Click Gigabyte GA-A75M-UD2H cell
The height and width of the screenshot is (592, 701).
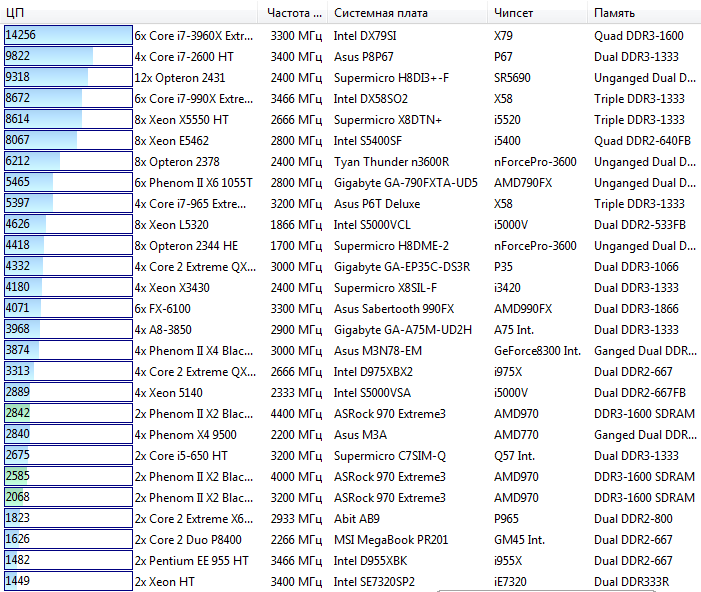tap(403, 330)
